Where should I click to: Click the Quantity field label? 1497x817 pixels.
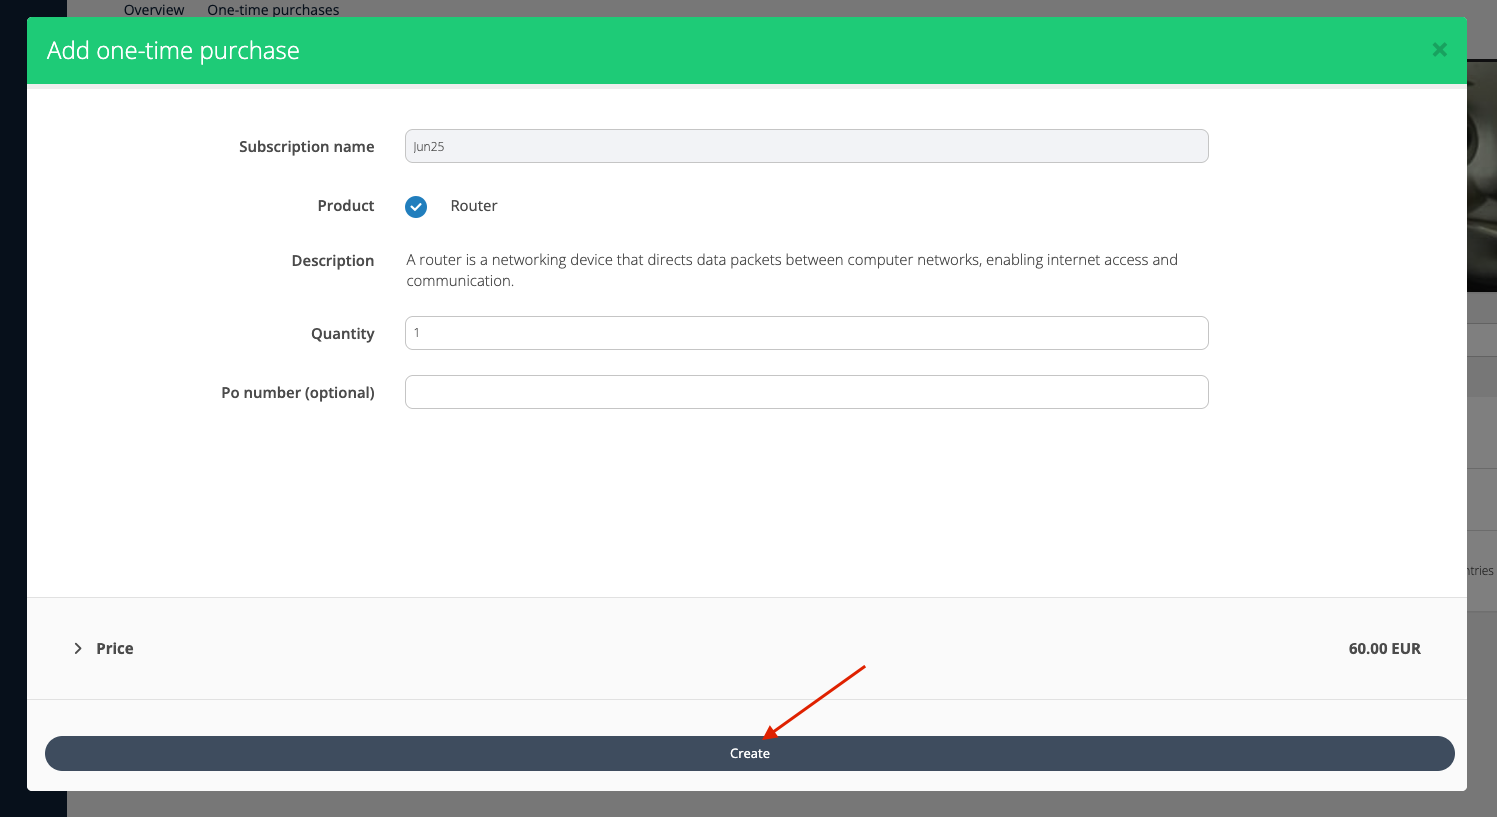(342, 334)
